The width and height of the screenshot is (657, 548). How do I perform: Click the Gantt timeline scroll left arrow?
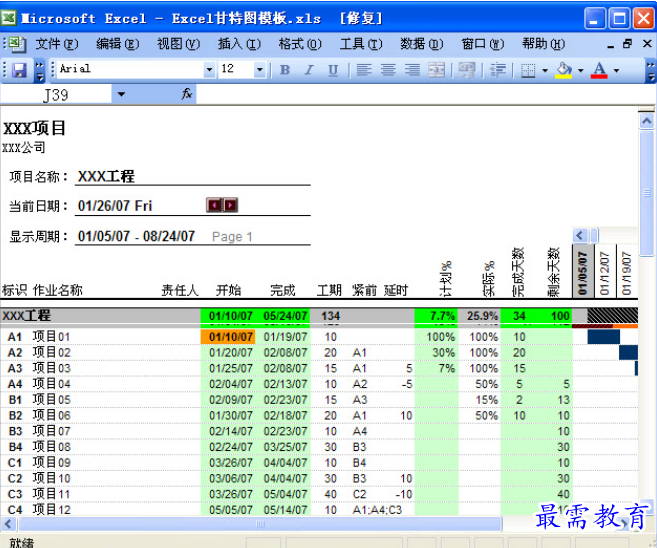click(x=580, y=235)
